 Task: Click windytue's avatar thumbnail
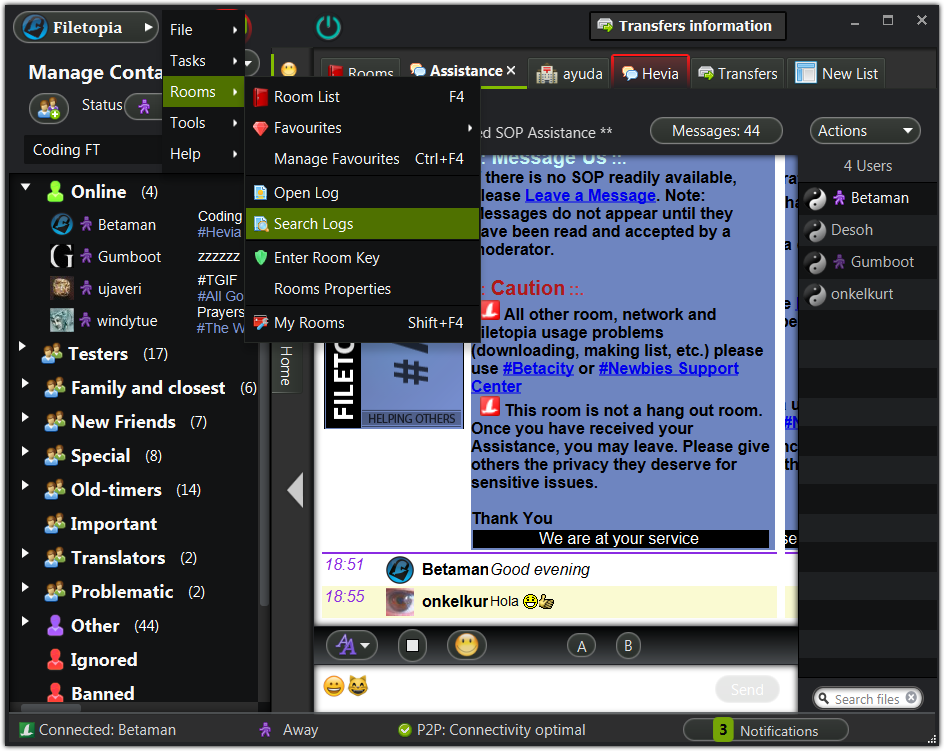tap(61, 320)
